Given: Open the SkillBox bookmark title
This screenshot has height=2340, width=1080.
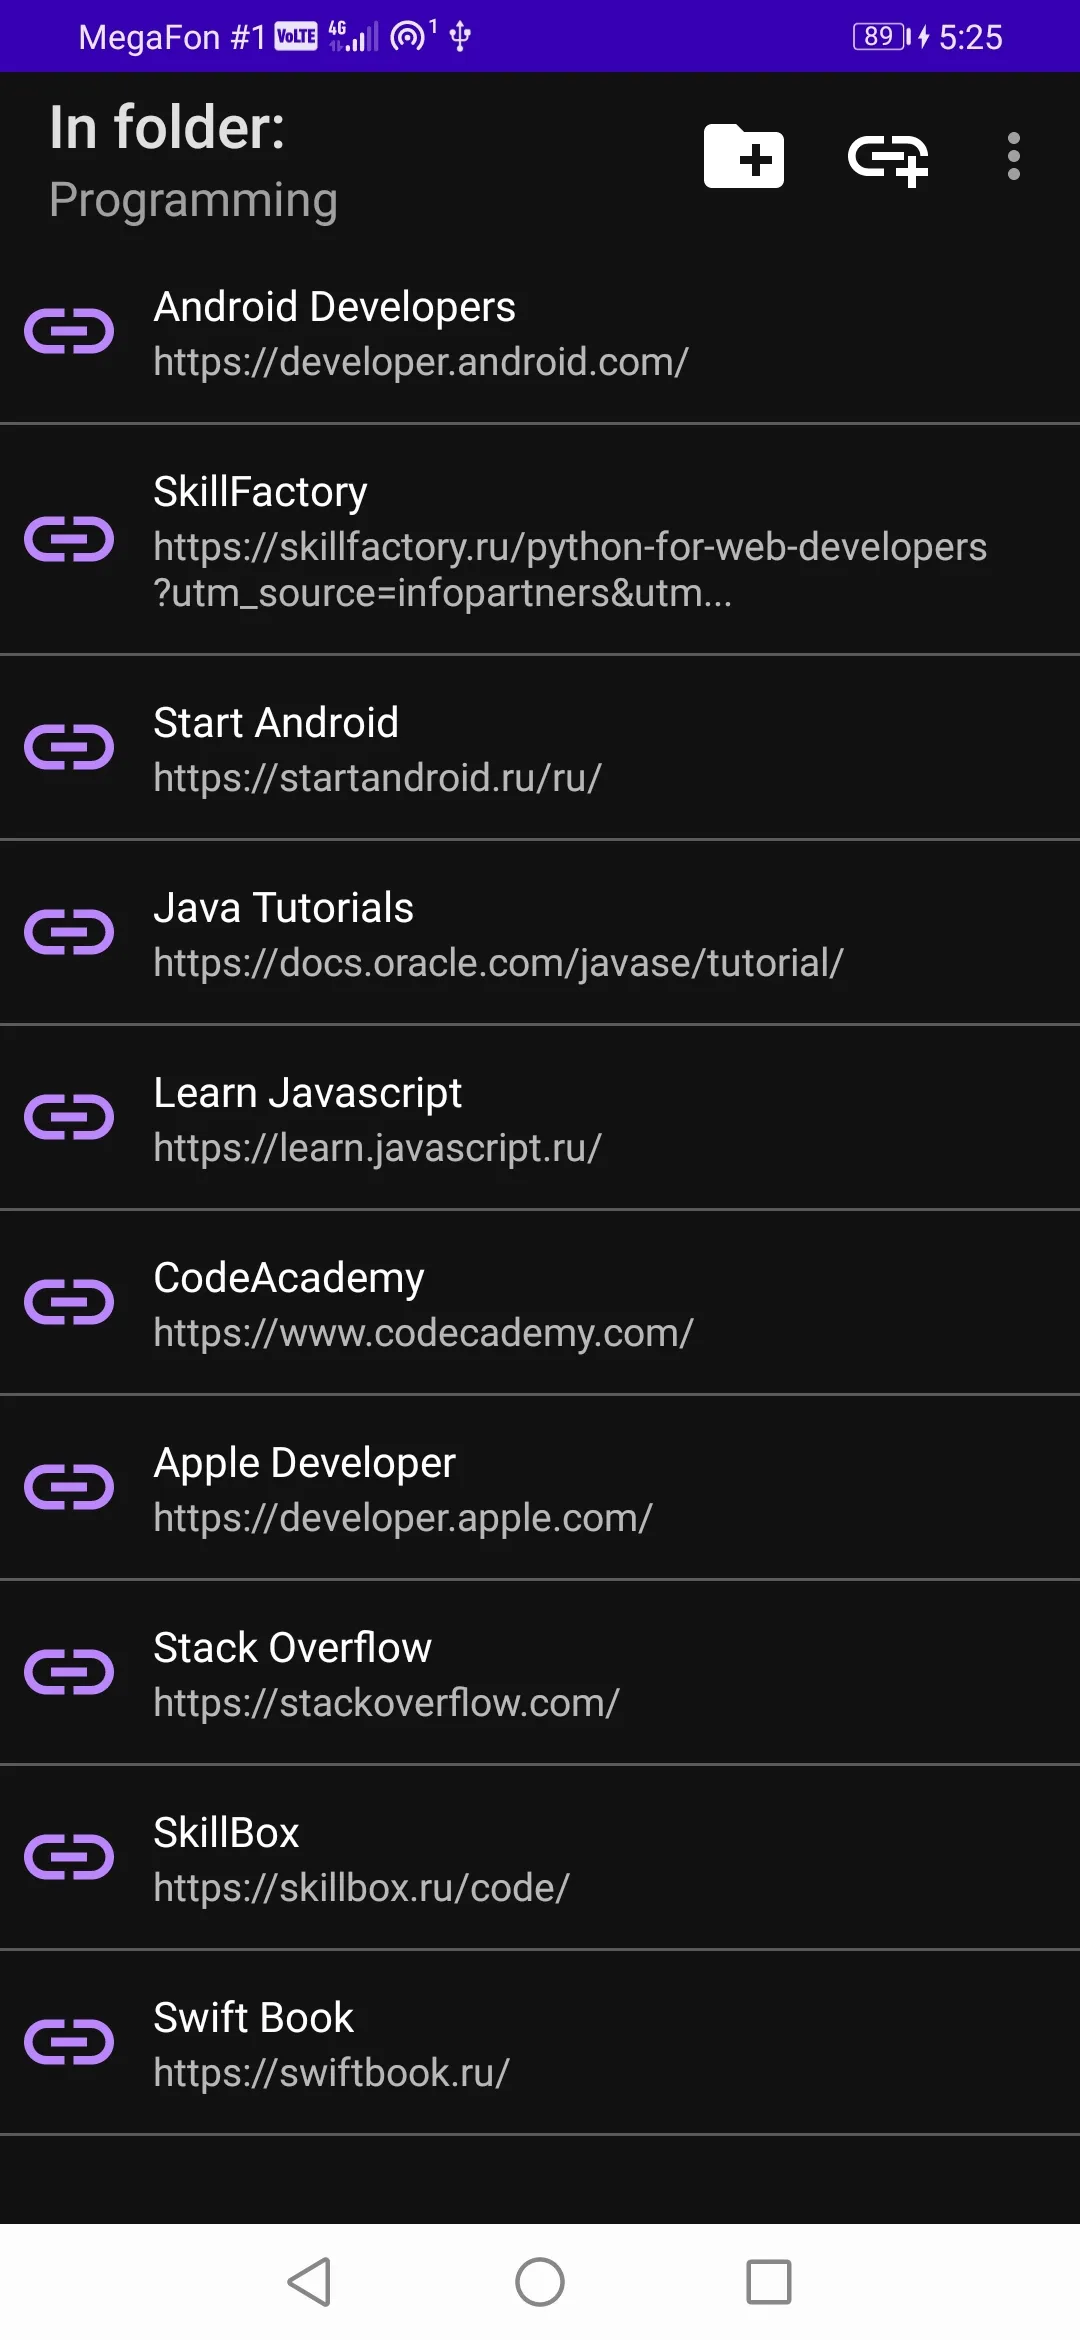Looking at the screenshot, I should (226, 1833).
